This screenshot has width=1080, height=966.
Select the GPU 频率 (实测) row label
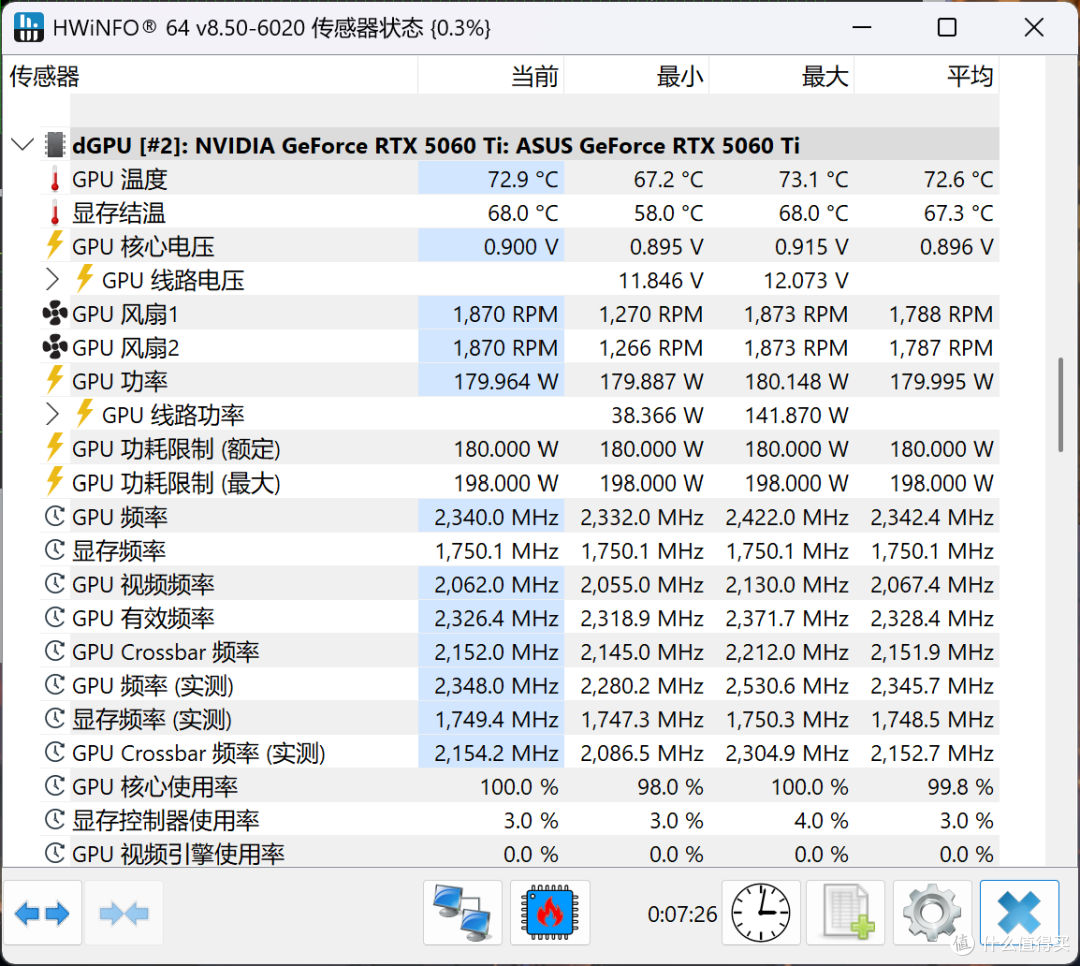(153, 686)
